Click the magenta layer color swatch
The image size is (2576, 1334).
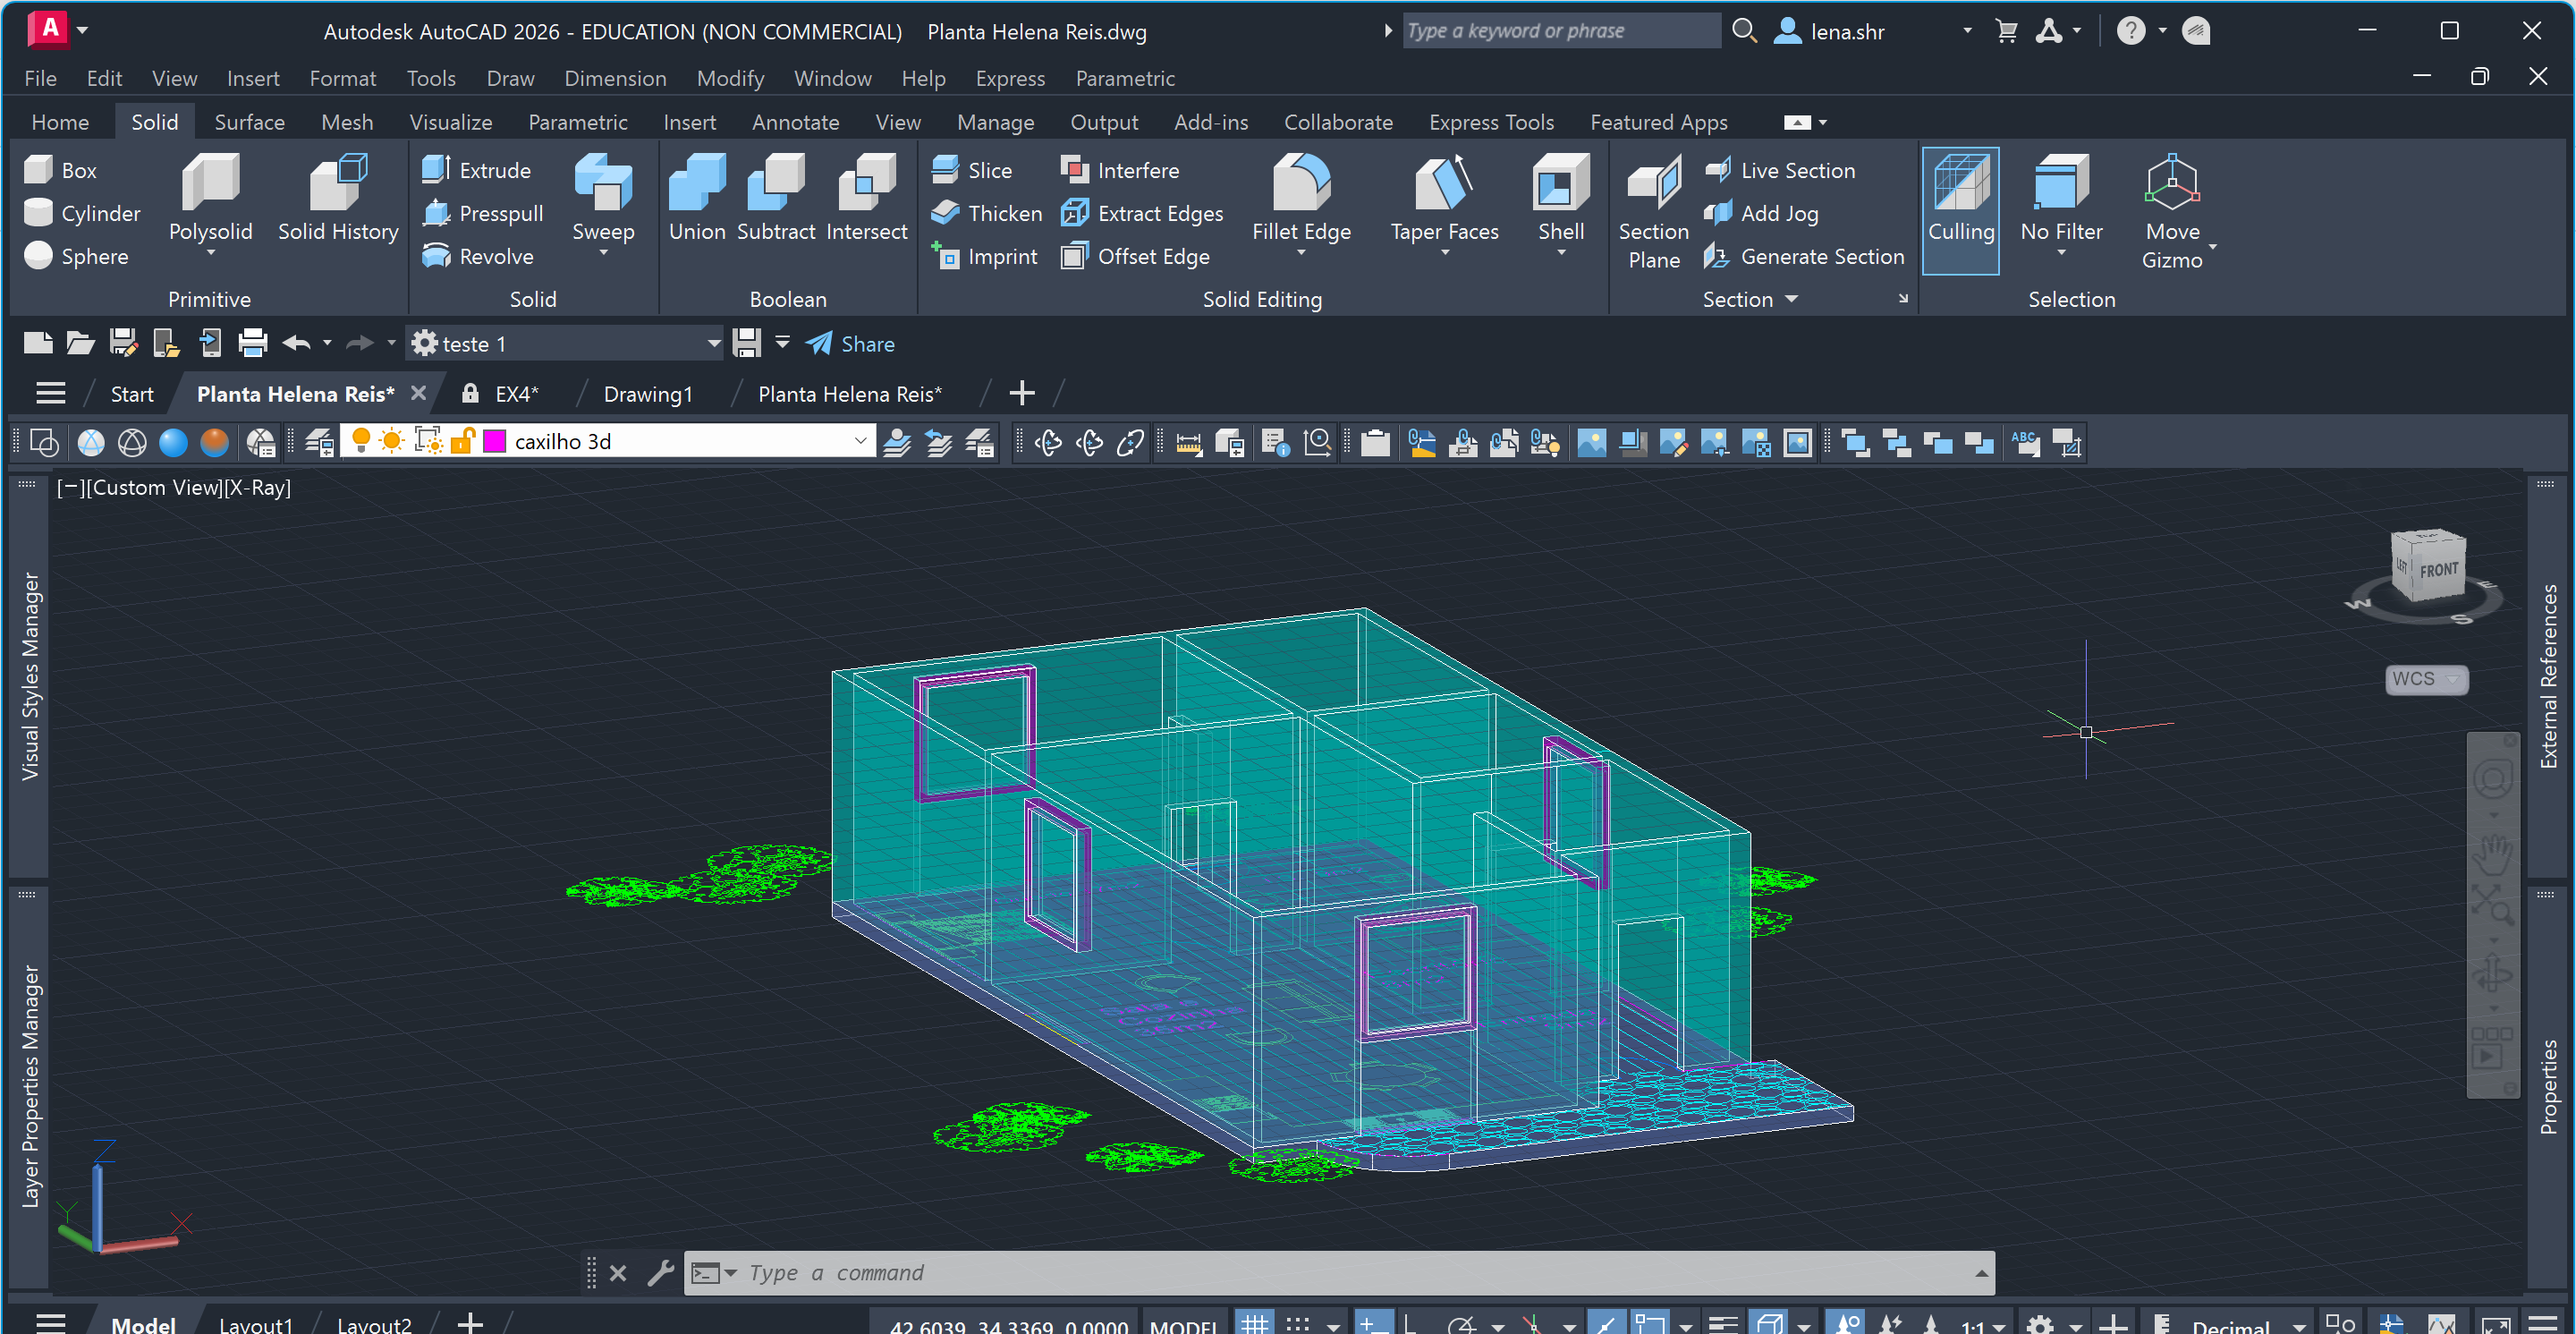coord(495,441)
